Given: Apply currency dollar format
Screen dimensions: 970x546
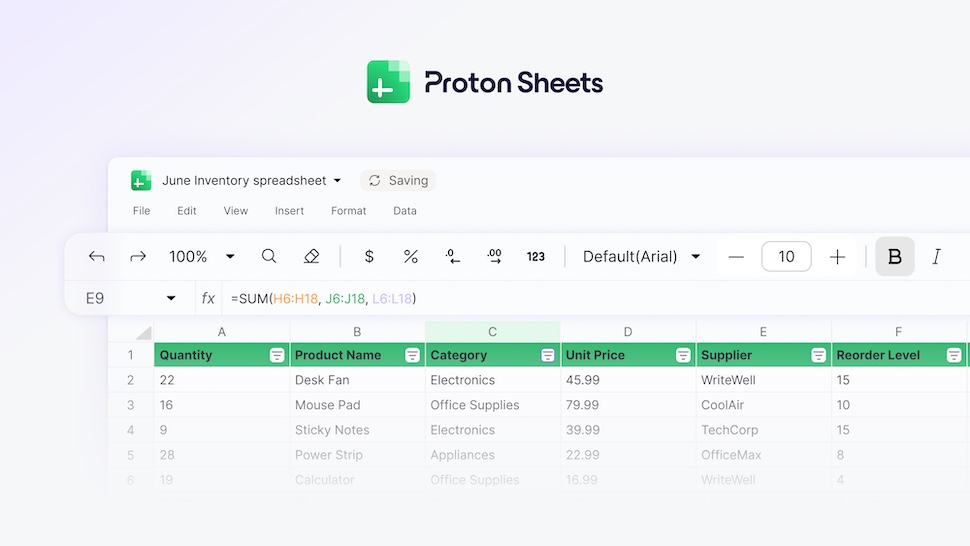Looking at the screenshot, I should point(369,257).
